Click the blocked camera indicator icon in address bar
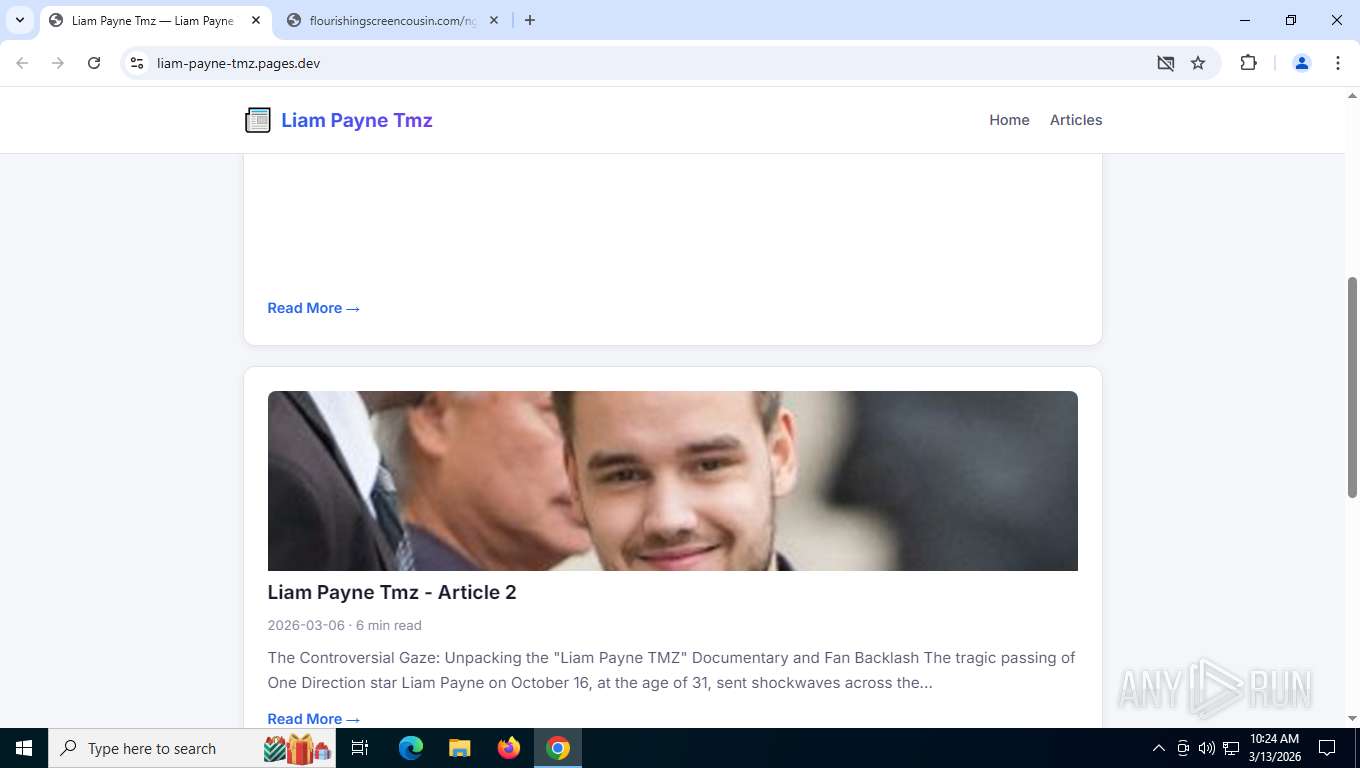 1166,63
